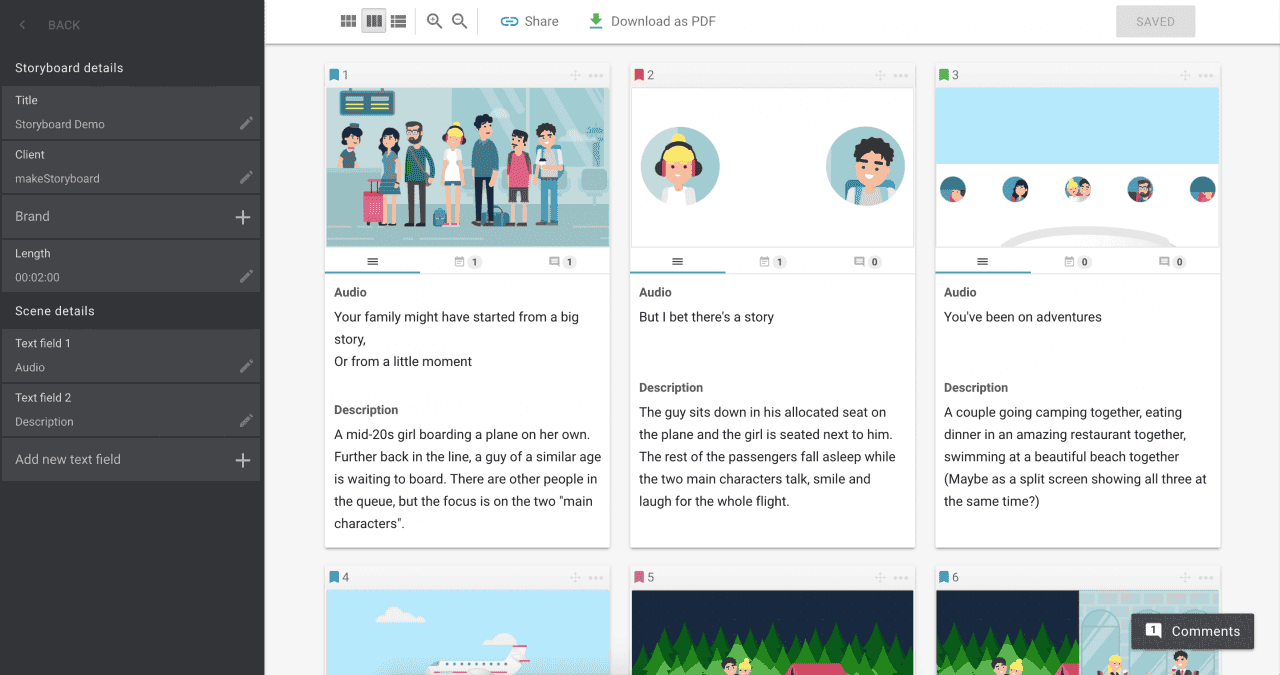The height and width of the screenshot is (675, 1280).
Task: Share the storyboard
Action: pyautogui.click(x=529, y=20)
